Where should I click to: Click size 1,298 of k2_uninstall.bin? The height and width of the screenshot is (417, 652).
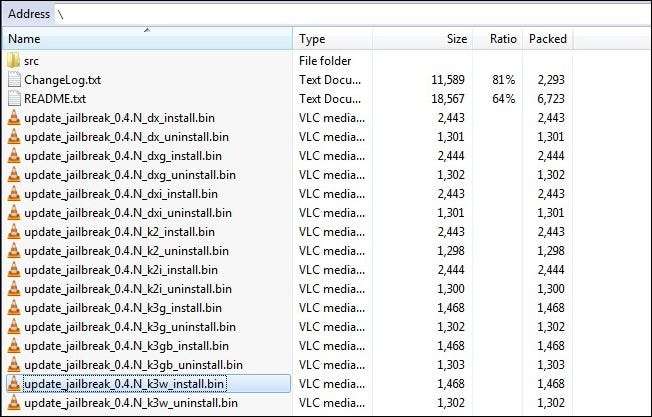(x=451, y=251)
